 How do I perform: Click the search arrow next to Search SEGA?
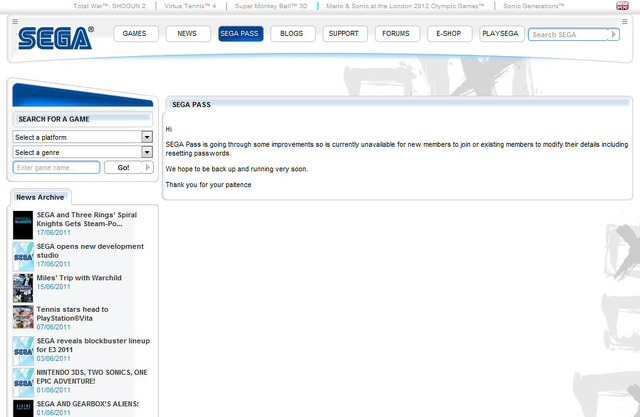(x=613, y=34)
